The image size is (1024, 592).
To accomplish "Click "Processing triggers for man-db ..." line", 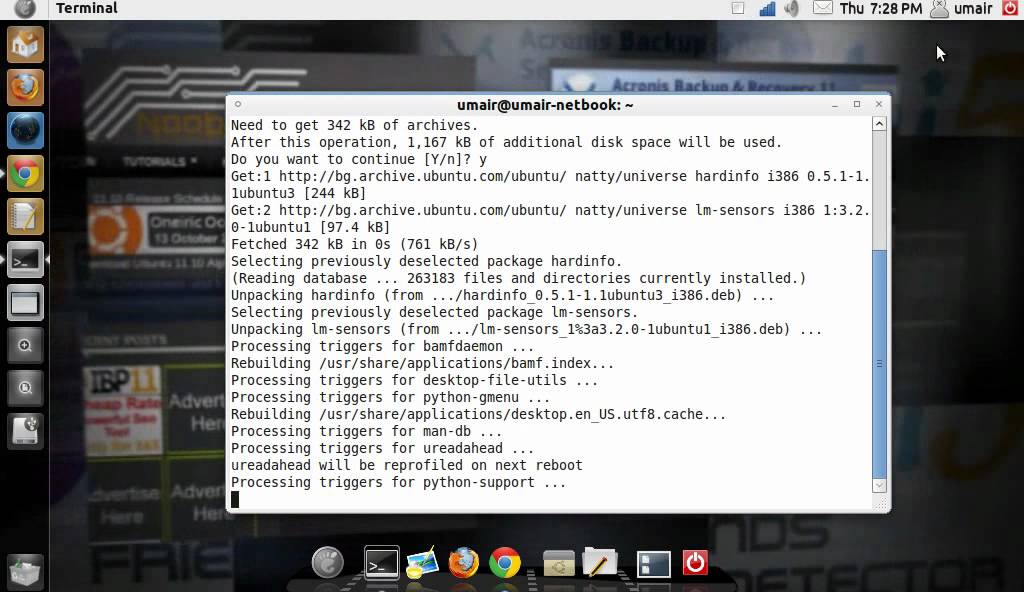I will (366, 431).
